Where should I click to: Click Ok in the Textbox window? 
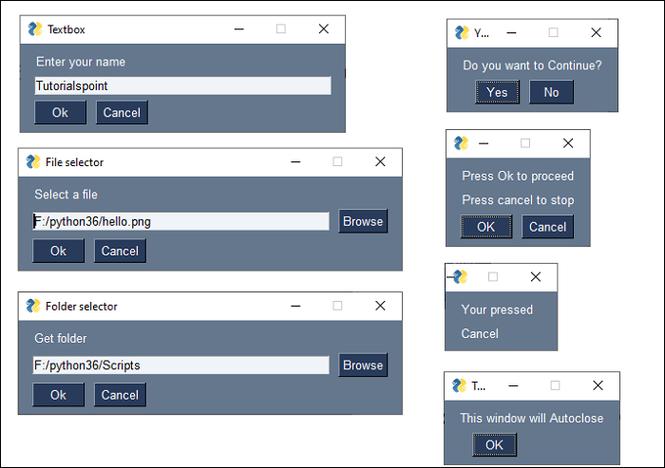point(60,112)
